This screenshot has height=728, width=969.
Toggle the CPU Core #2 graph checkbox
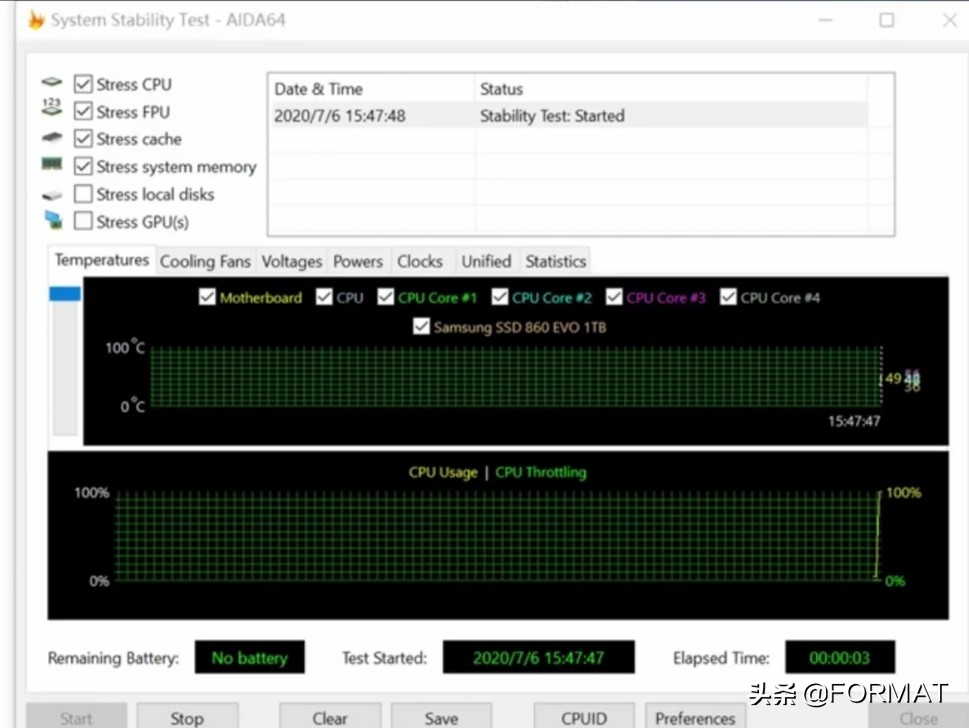[499, 297]
